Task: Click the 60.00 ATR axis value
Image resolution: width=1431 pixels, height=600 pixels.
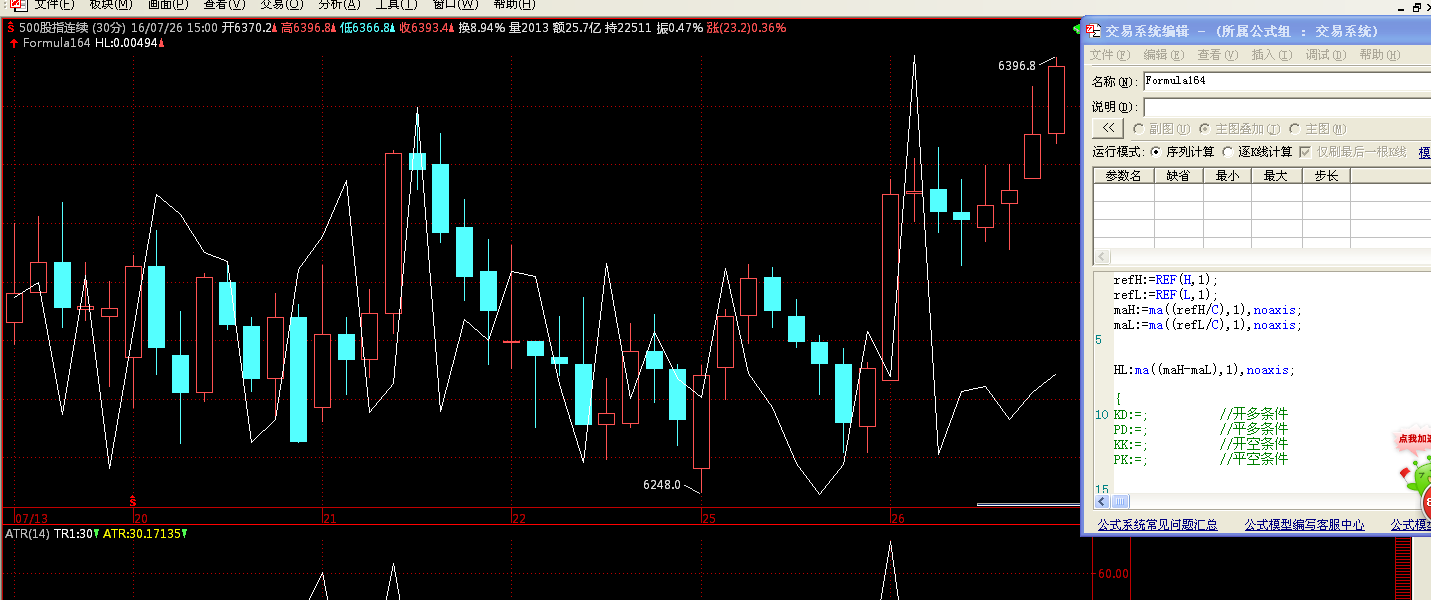Action: click(1112, 574)
